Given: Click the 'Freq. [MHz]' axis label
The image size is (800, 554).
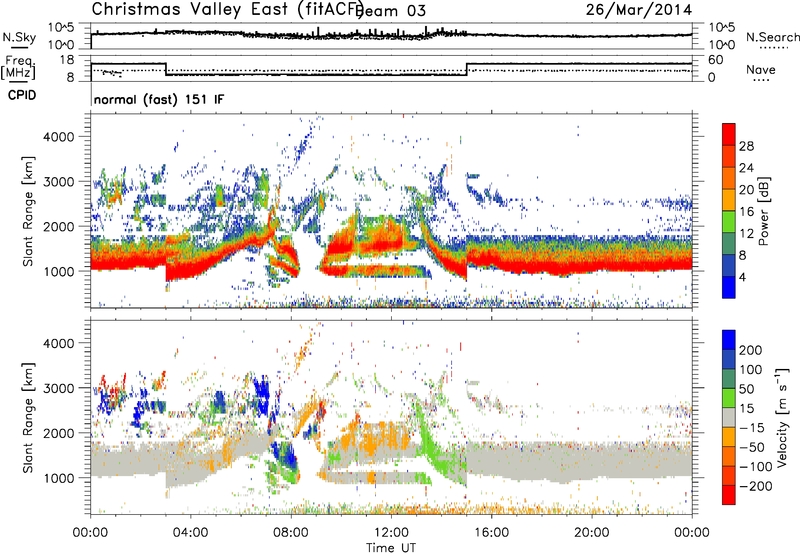Looking at the screenshot, I should tap(18, 68).
